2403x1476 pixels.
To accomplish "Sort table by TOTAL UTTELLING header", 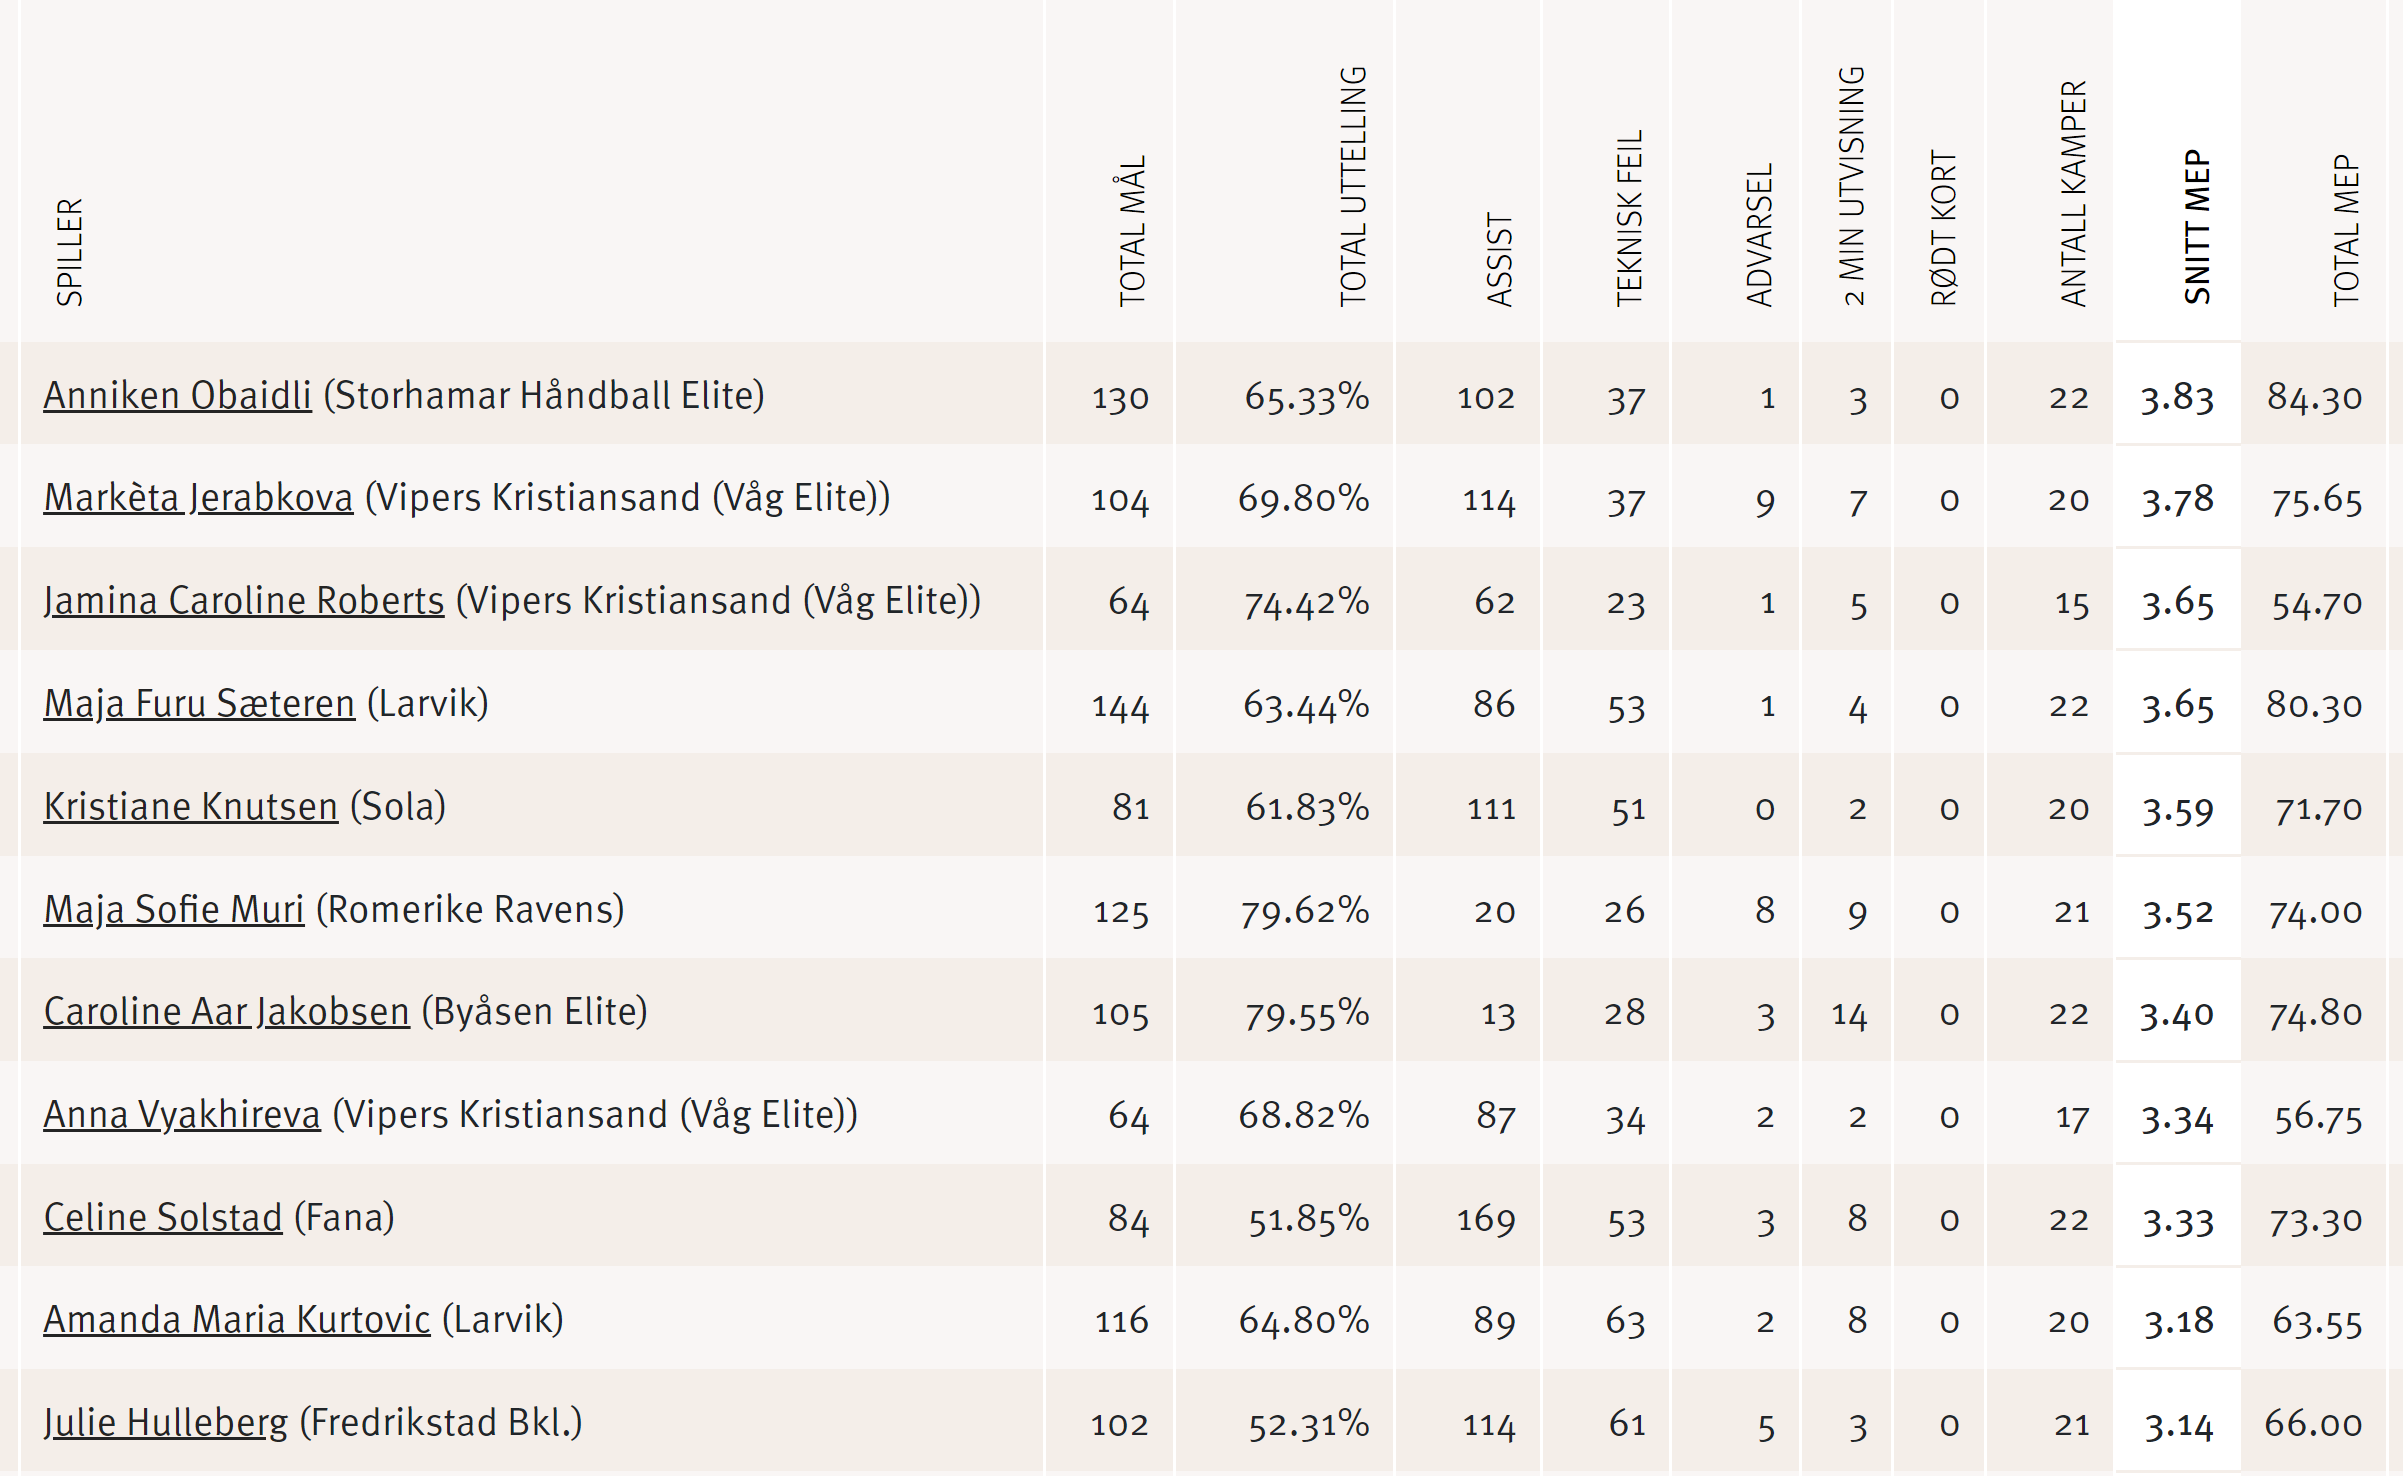I will pos(1353,186).
